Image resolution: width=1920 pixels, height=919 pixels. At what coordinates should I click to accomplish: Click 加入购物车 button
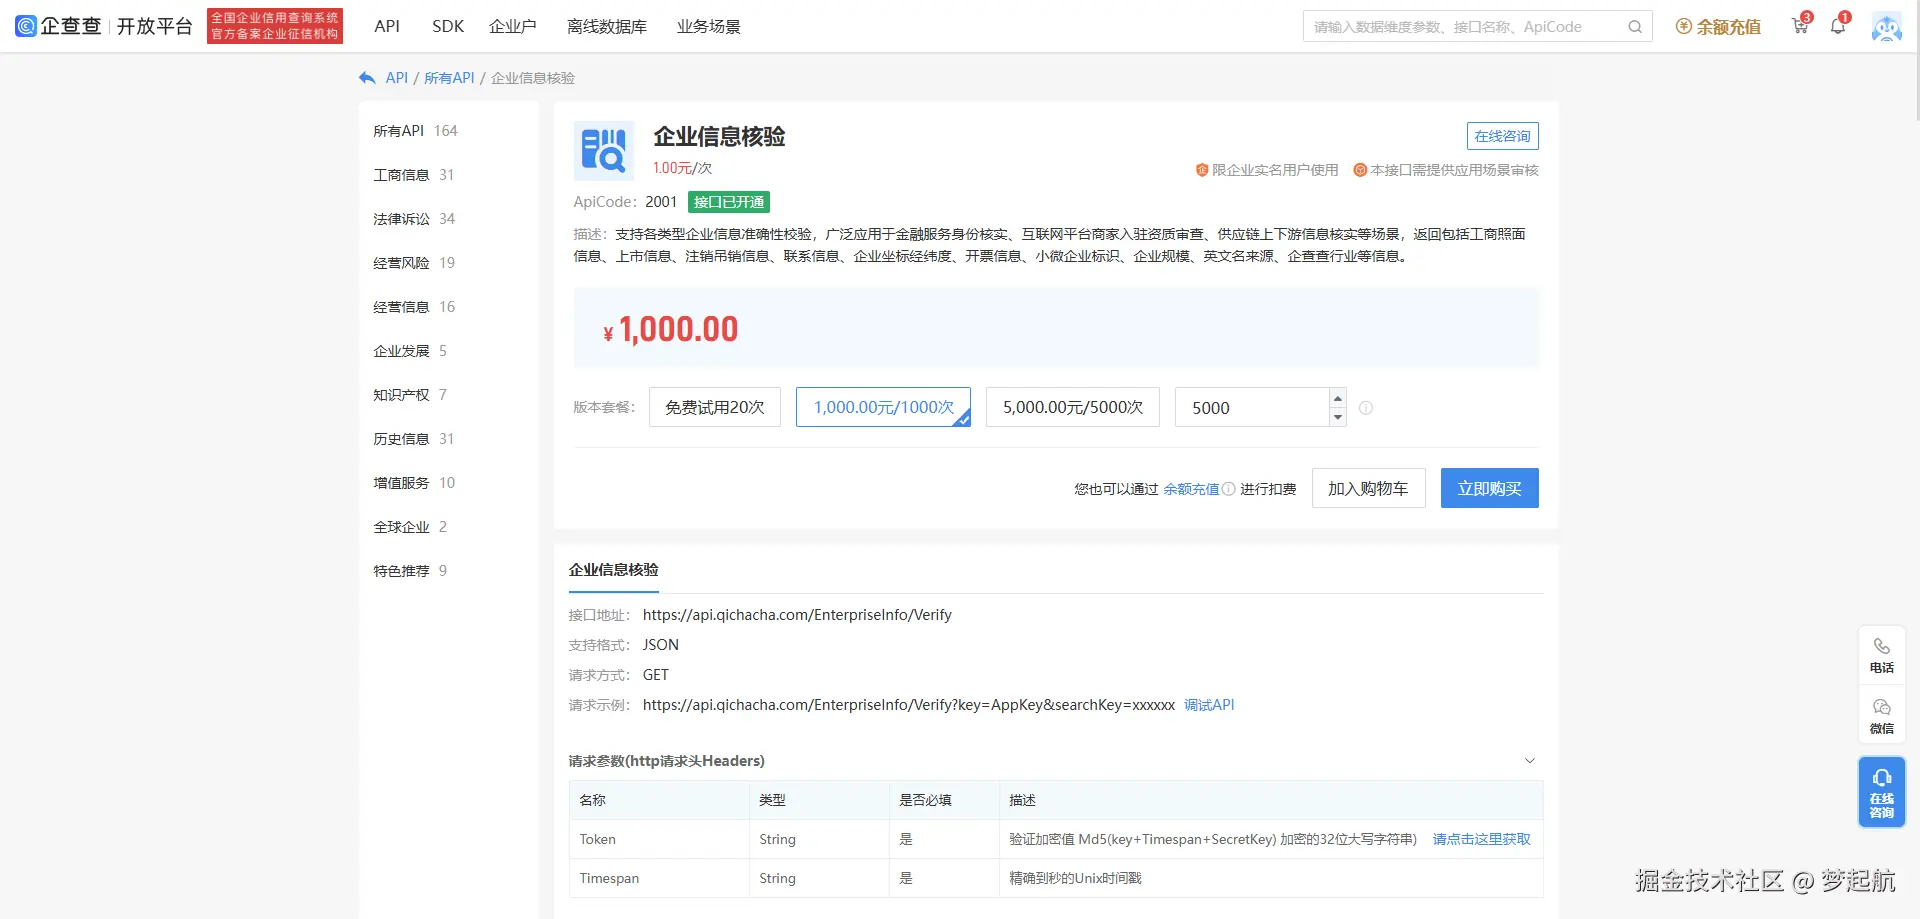click(1368, 488)
